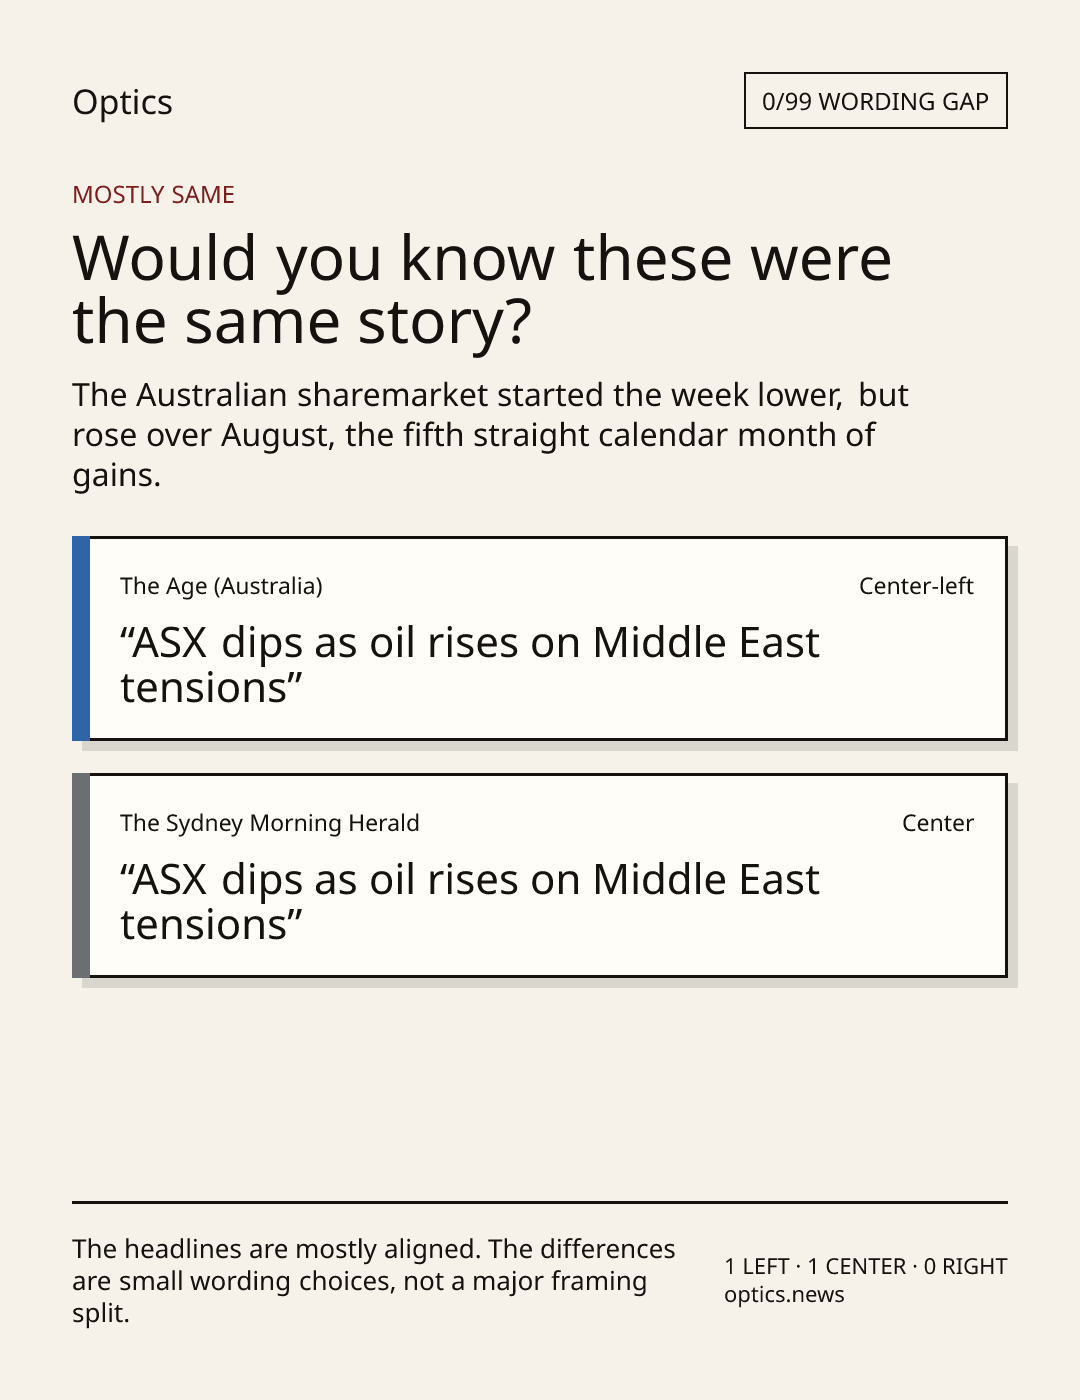Select the MOSTLY SAME label

click(153, 195)
